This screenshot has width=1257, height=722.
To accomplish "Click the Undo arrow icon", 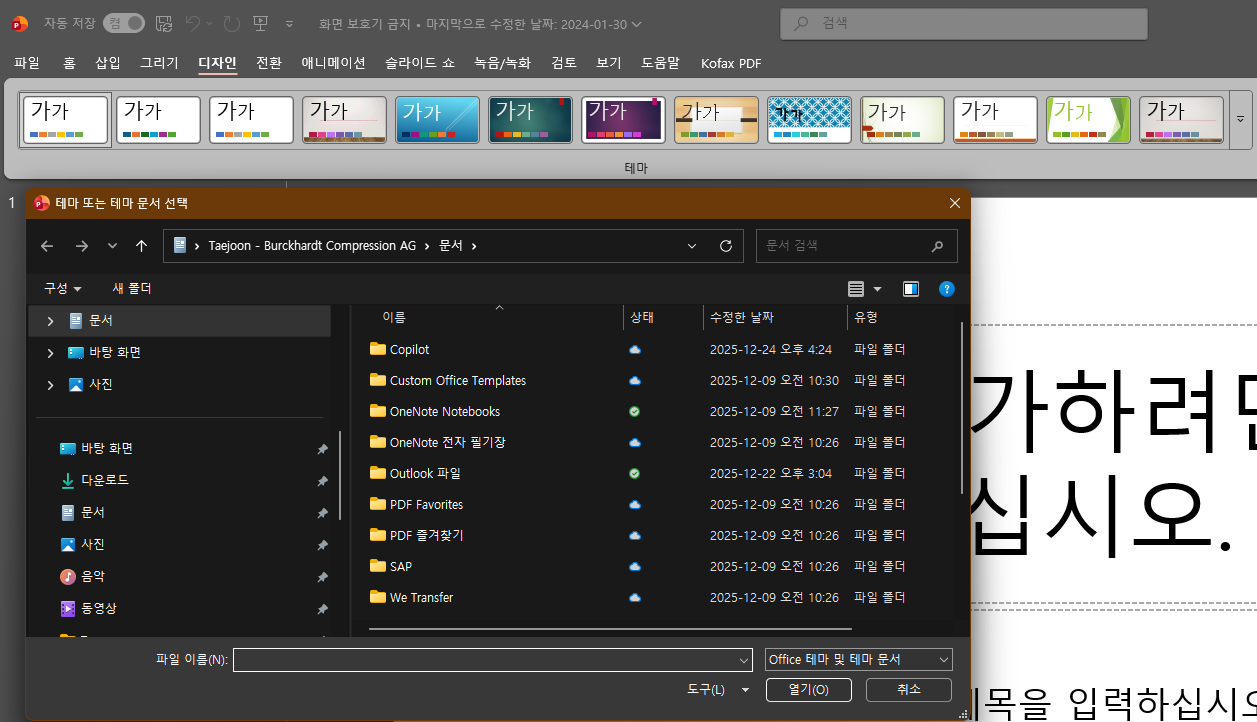I will pos(194,23).
